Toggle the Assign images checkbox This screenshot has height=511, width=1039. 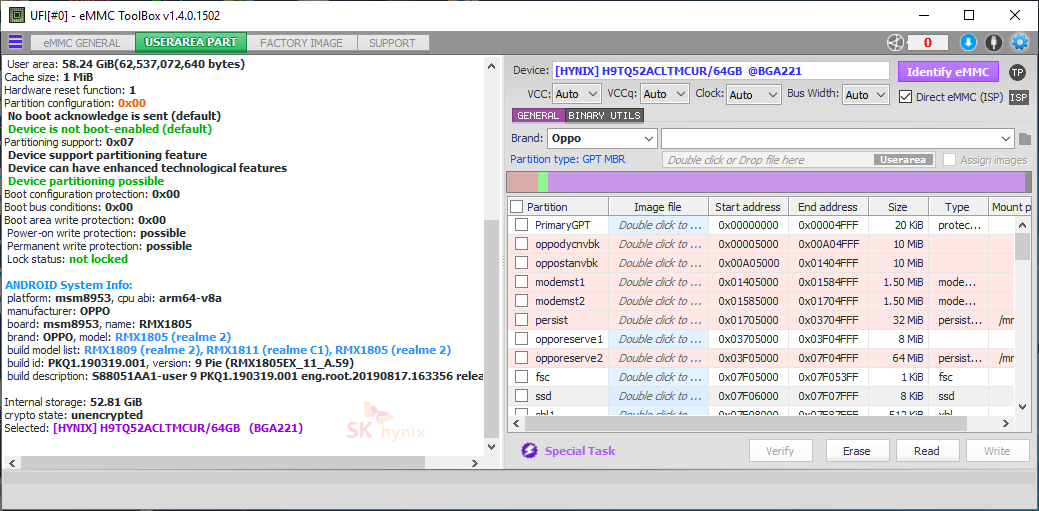[950, 160]
